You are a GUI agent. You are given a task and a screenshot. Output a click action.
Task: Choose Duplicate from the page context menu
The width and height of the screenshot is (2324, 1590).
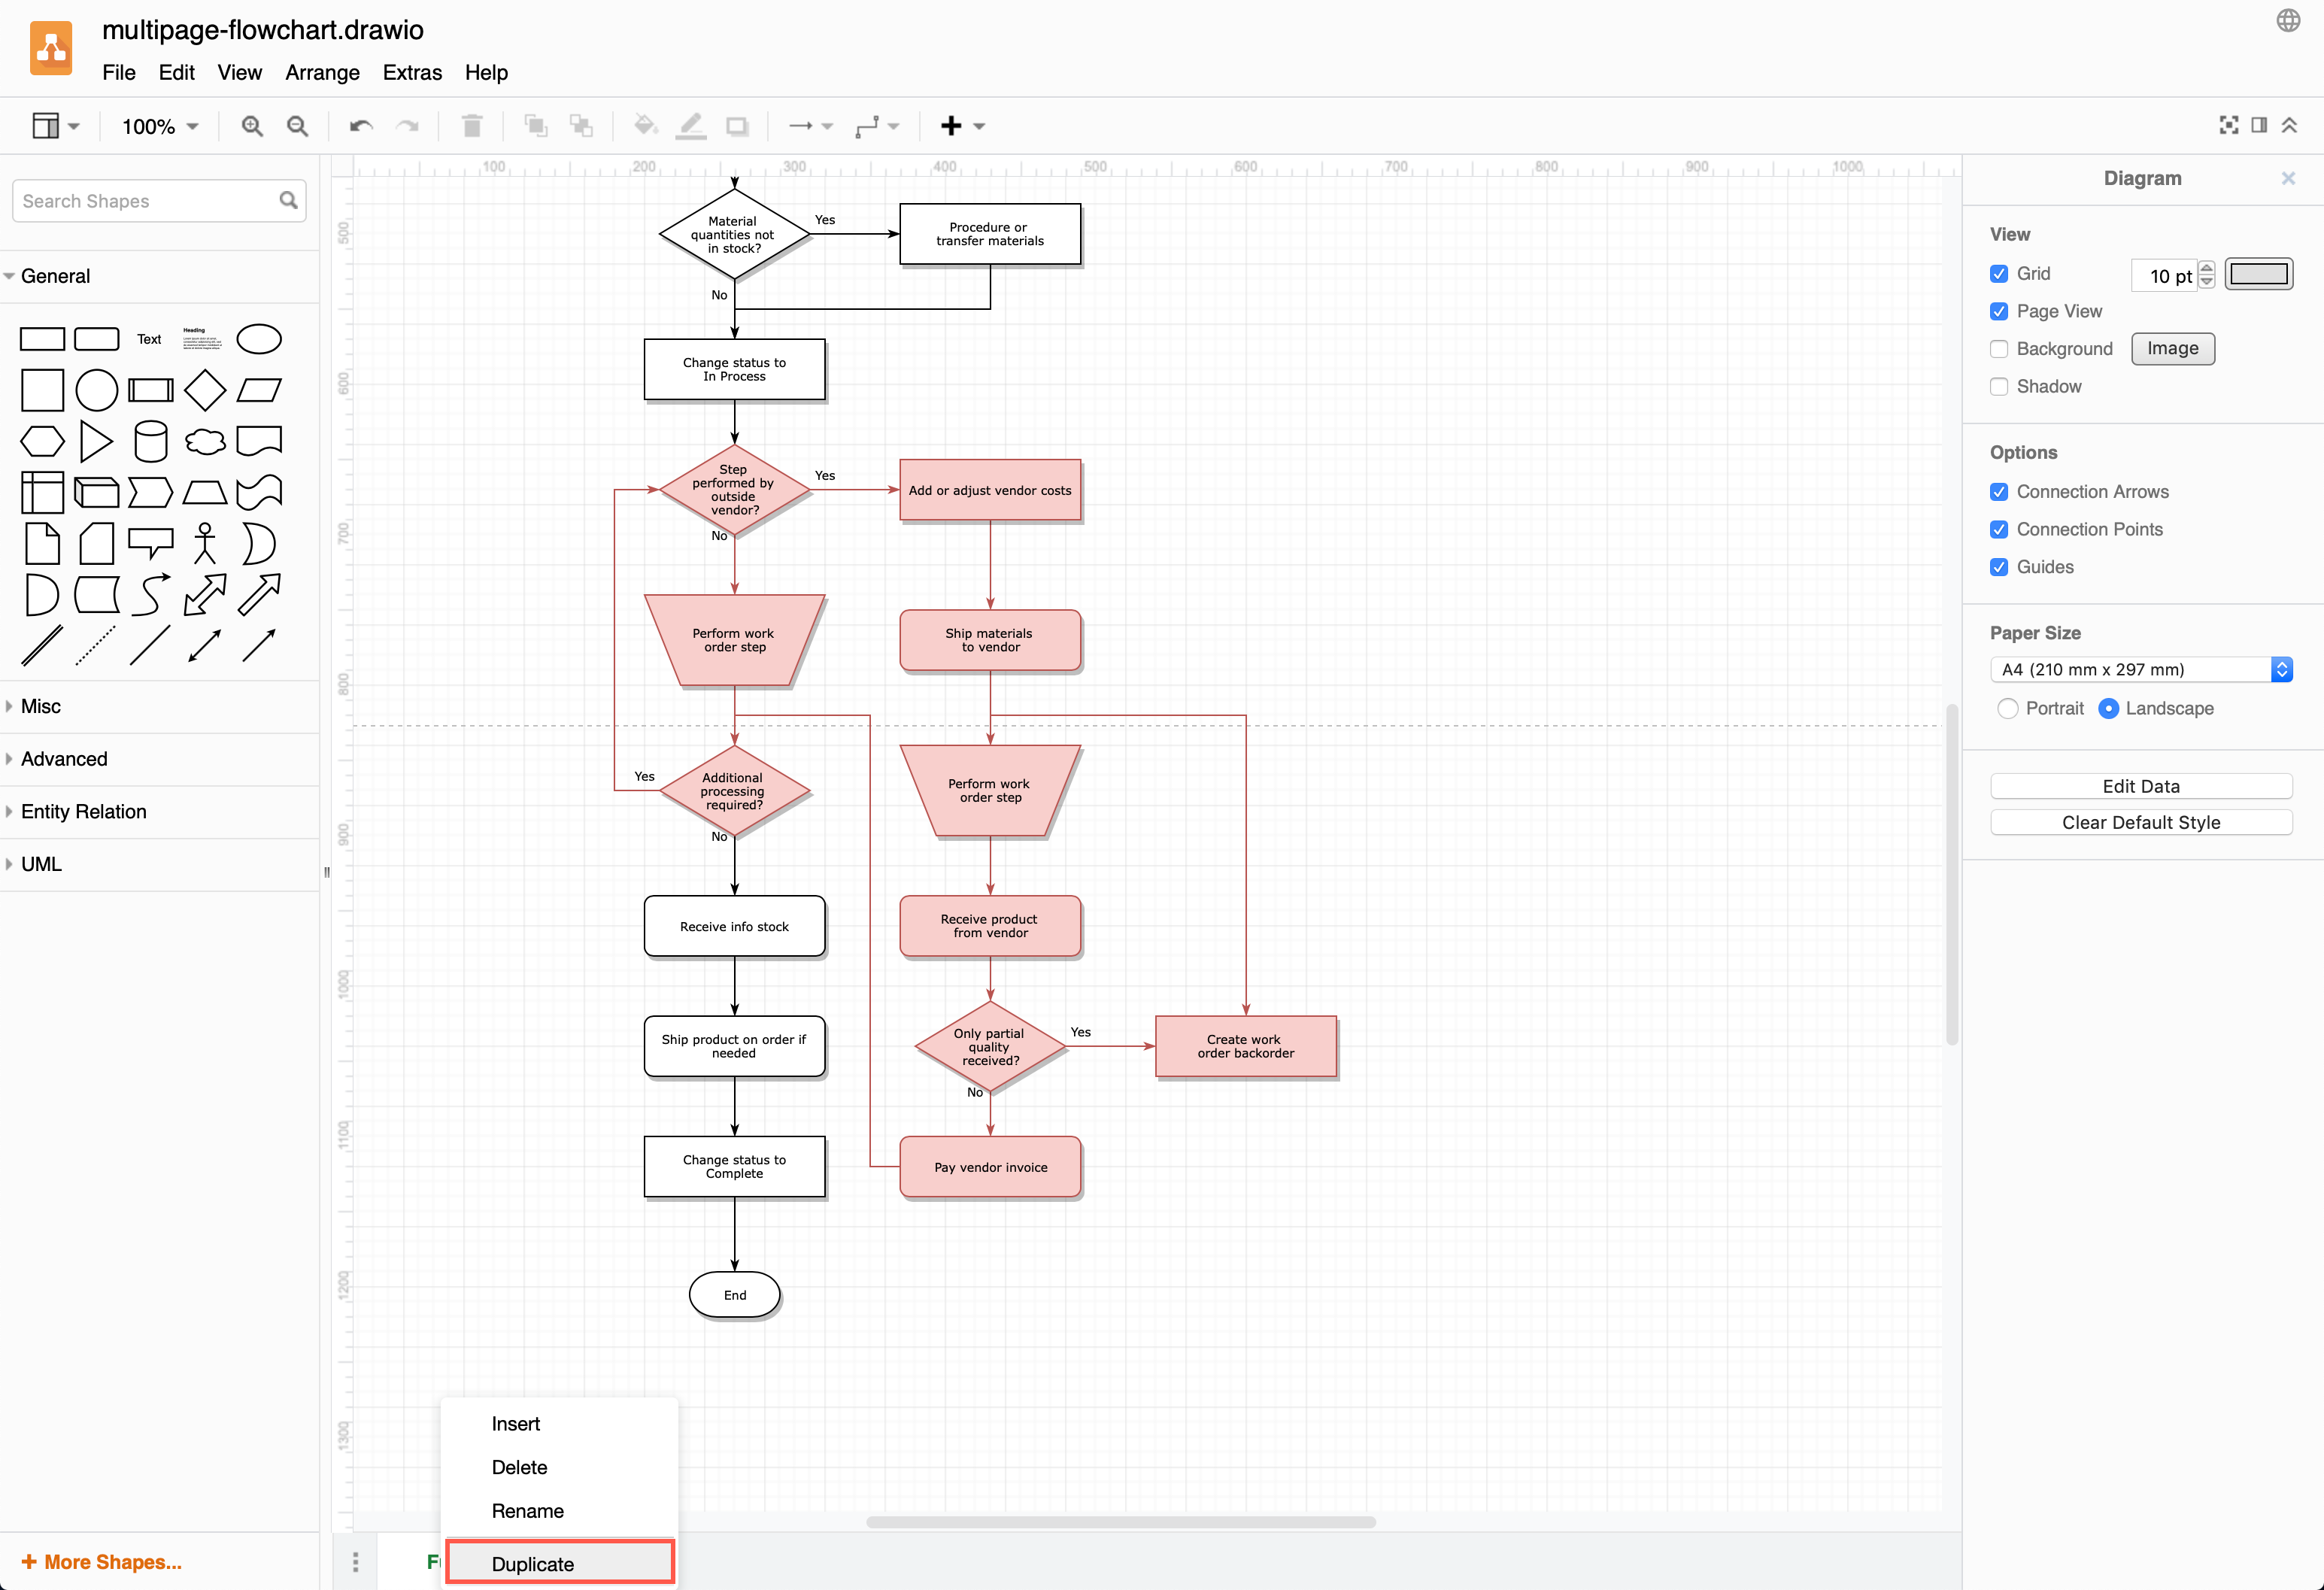(533, 1563)
